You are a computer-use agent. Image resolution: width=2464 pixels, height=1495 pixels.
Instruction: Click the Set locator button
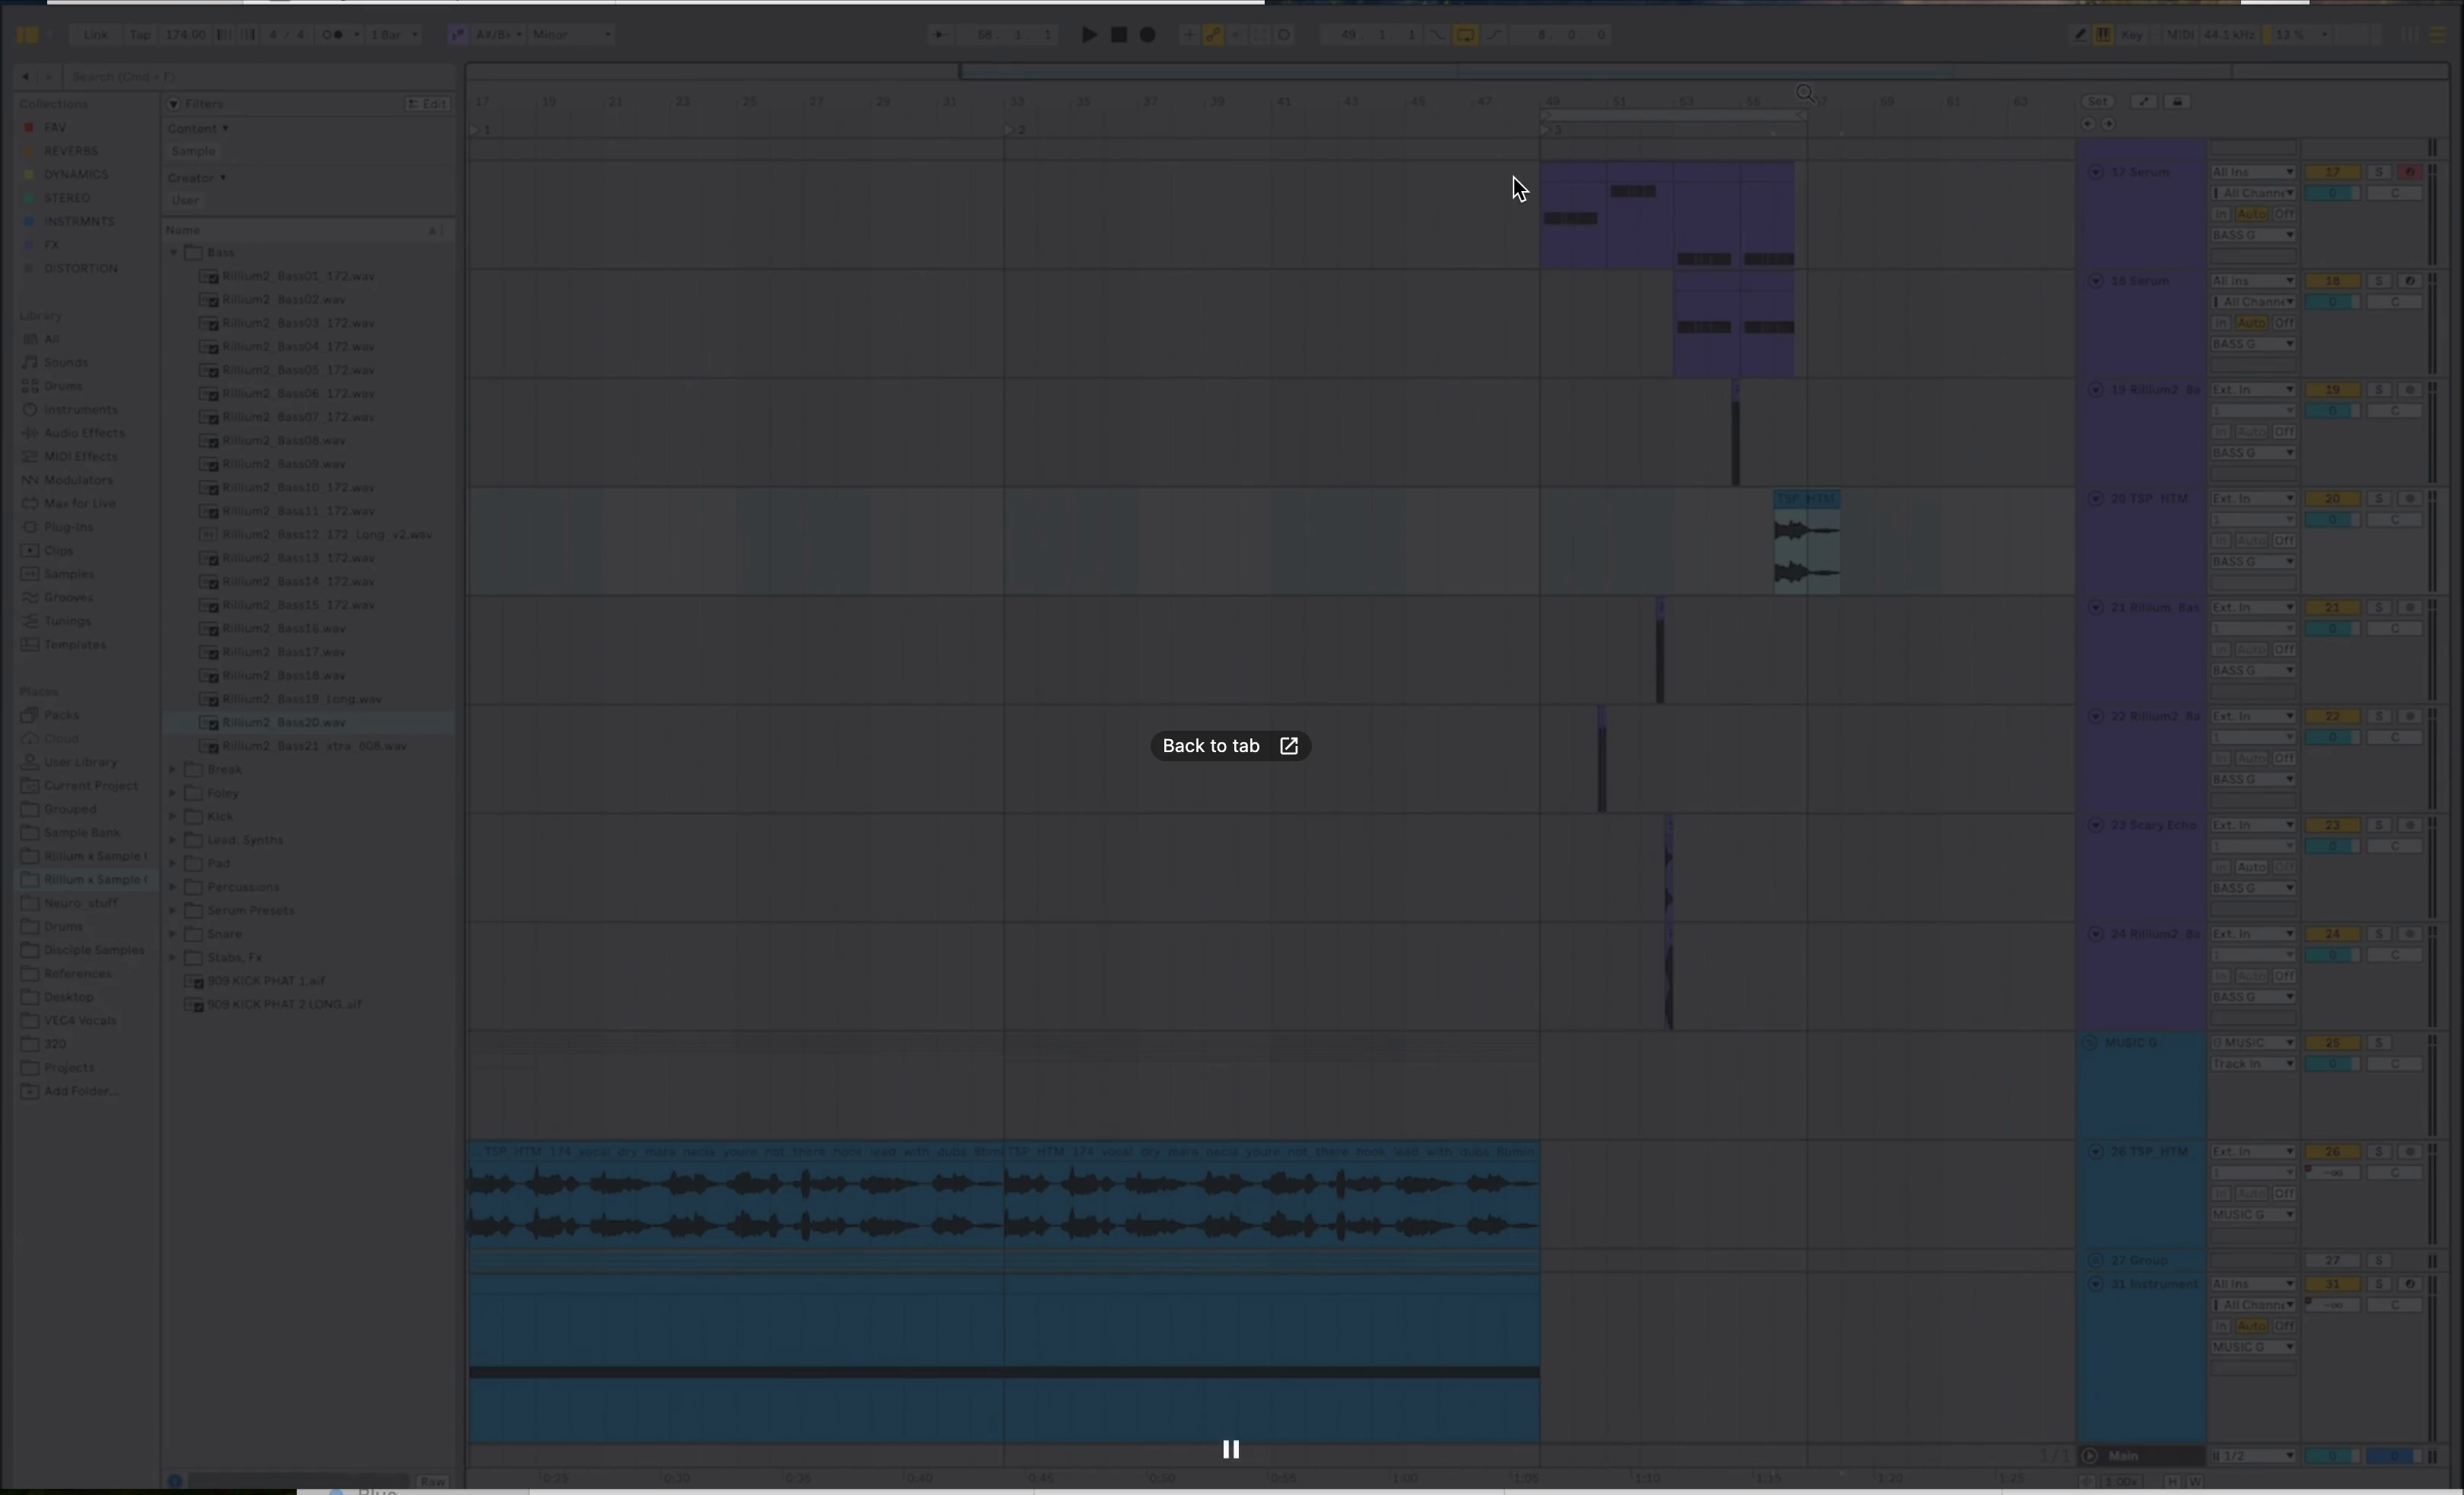pos(2097,102)
